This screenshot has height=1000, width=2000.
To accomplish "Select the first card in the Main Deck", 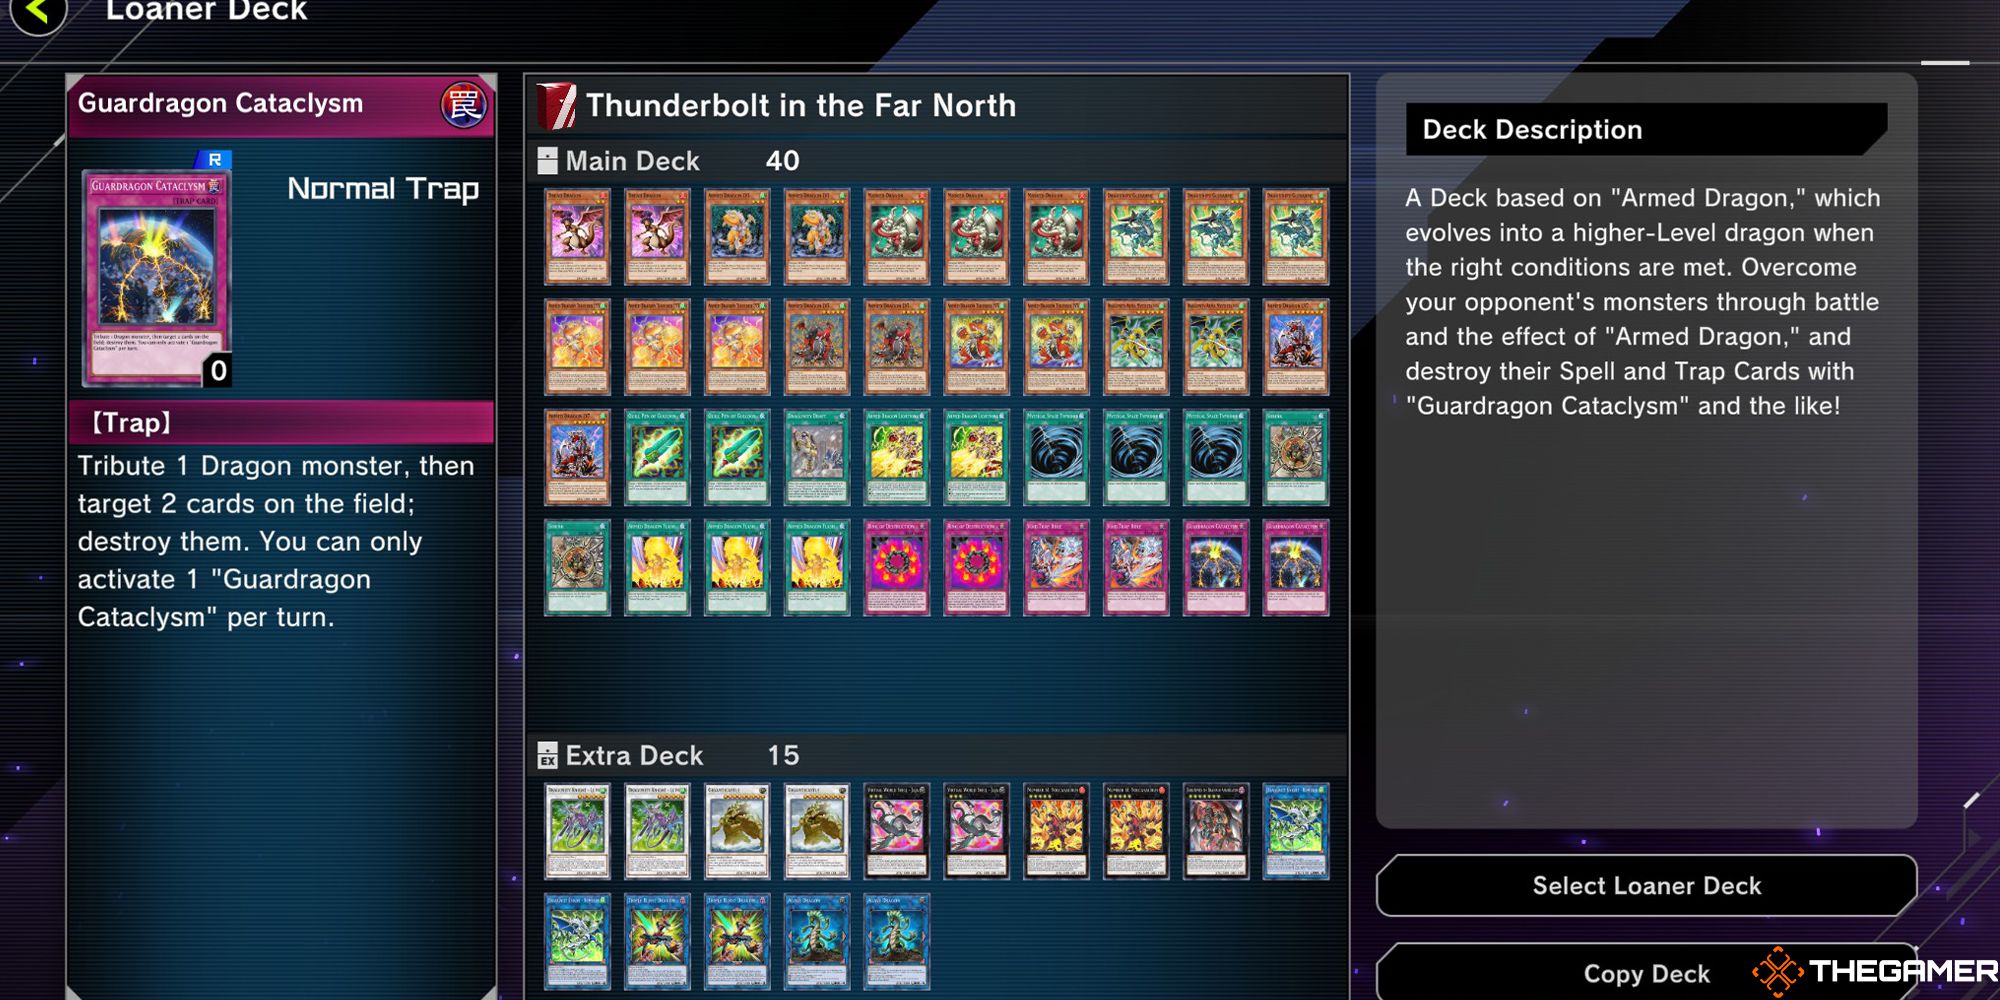I will (x=577, y=237).
